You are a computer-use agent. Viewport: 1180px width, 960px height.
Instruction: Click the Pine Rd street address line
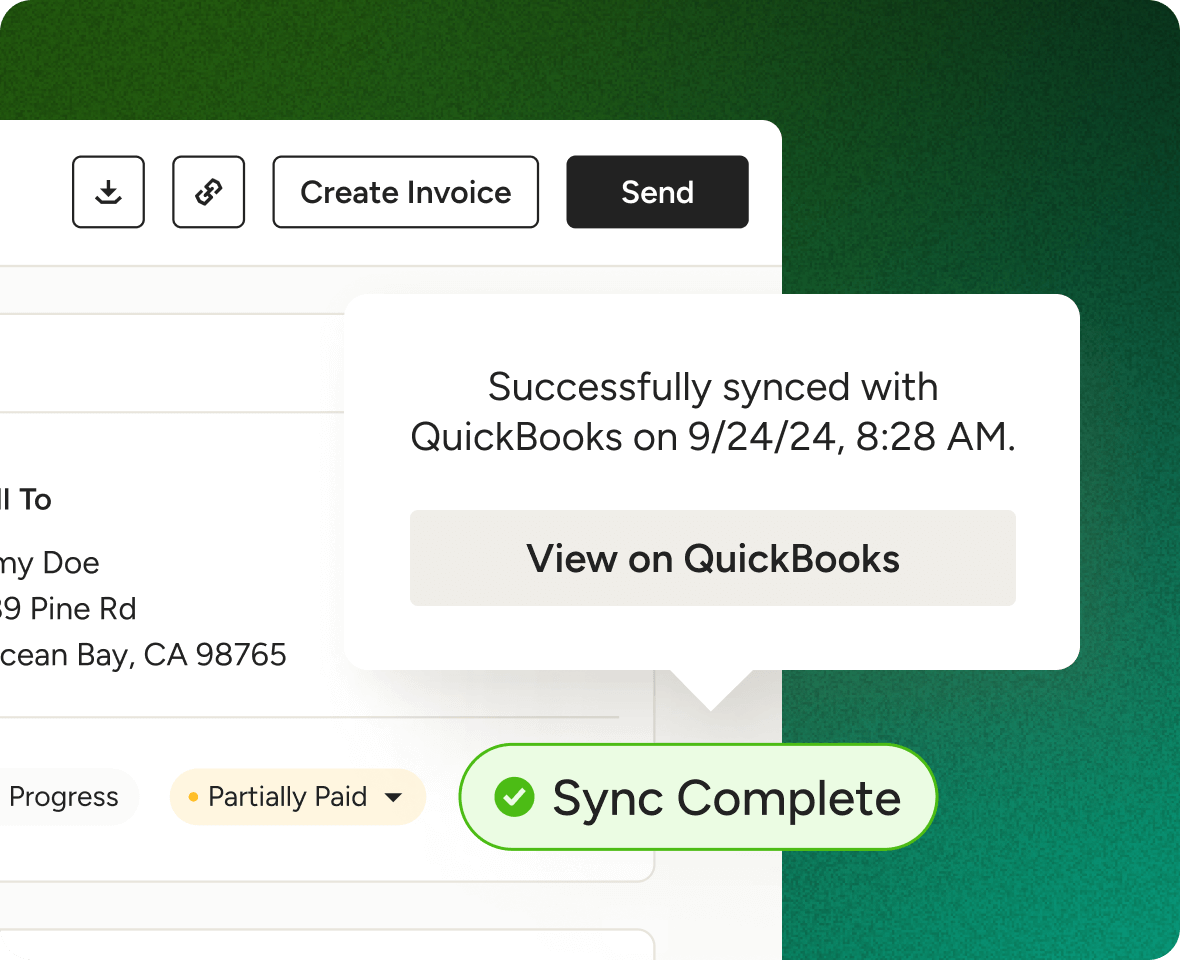pyautogui.click(x=68, y=608)
